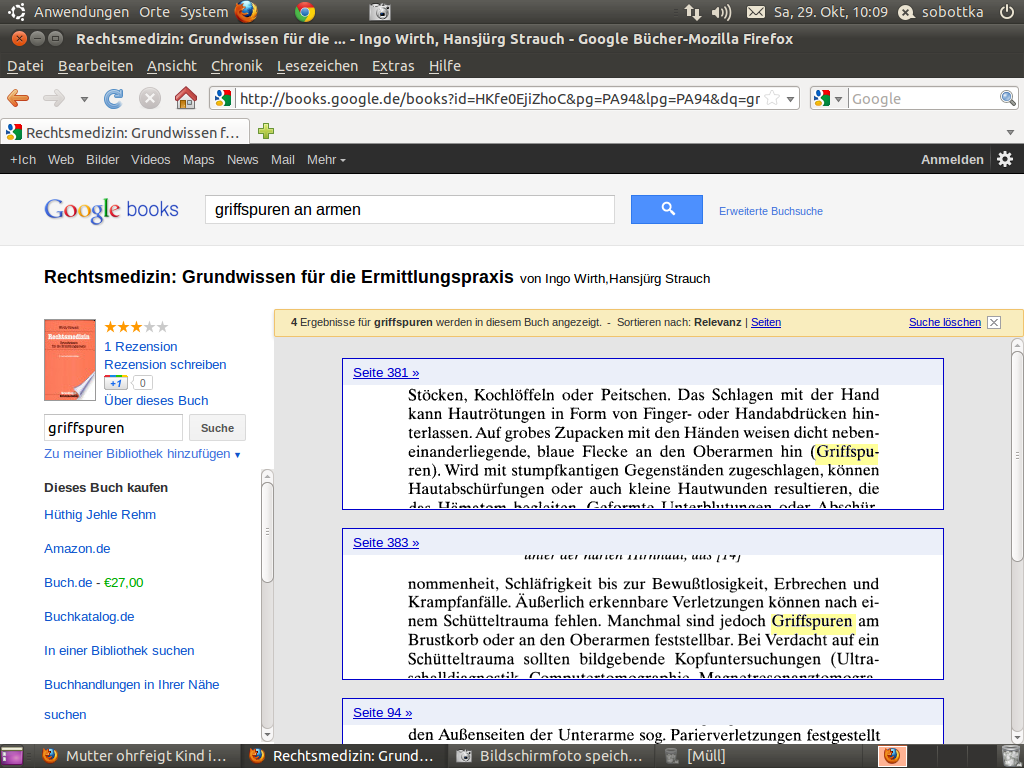The image size is (1024, 768).
Task: Open the Datei menu
Action: (x=25, y=66)
